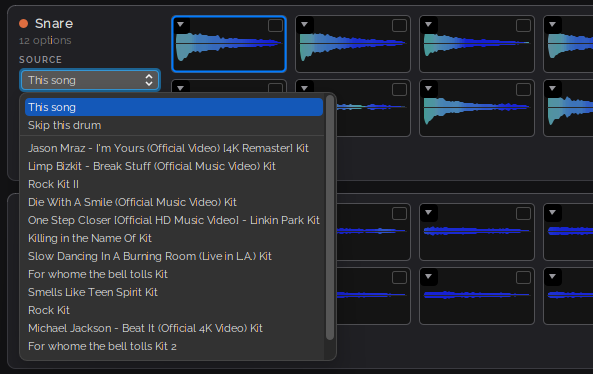Image resolution: width=593 pixels, height=374 pixels.
Task: Open triangle menu on third top-row snare sample
Action: click(428, 25)
